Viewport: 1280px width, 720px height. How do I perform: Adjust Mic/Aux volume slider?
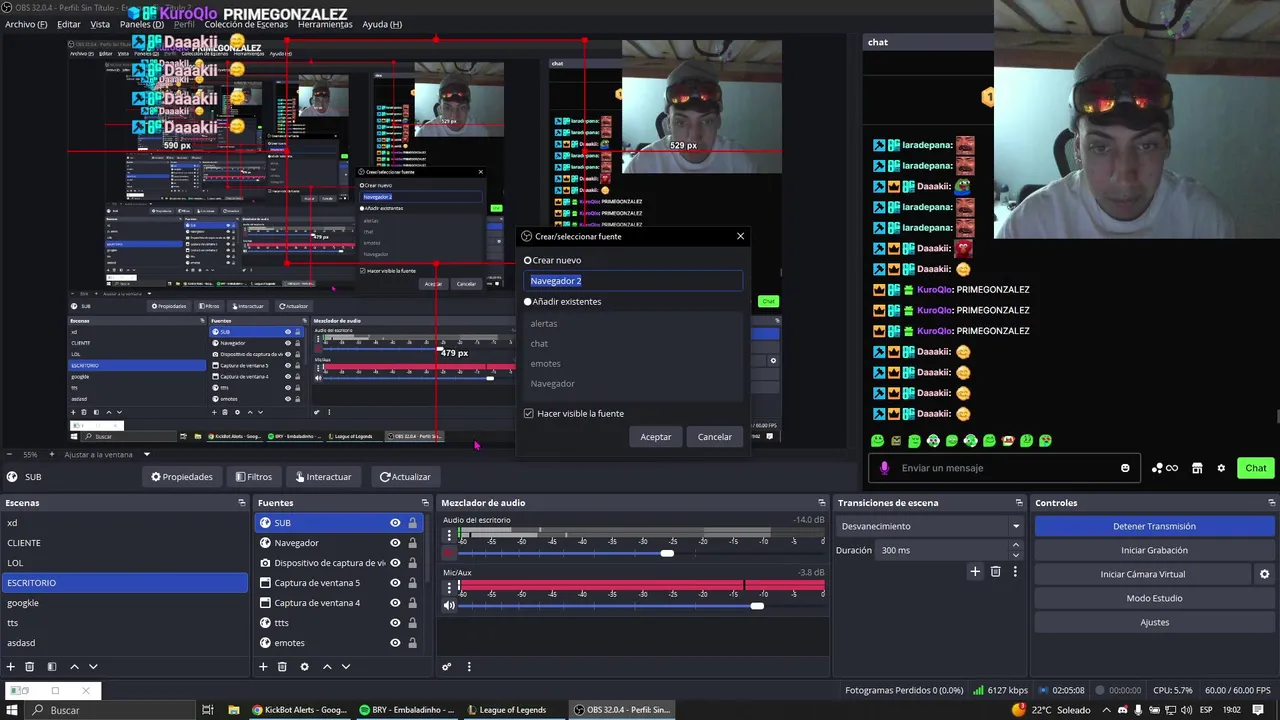[757, 606]
